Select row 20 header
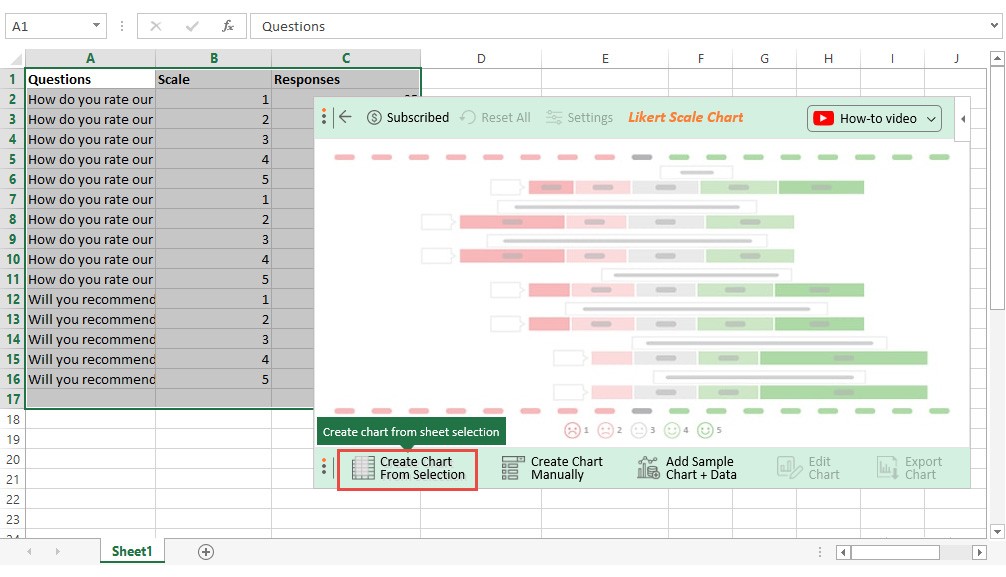The height and width of the screenshot is (577, 1006). pos(12,460)
